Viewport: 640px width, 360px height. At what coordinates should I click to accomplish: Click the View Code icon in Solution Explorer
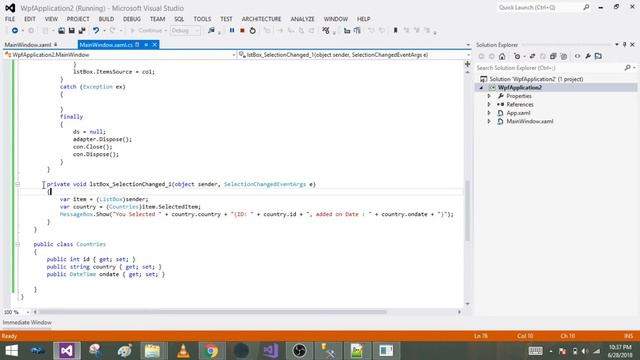click(x=577, y=56)
